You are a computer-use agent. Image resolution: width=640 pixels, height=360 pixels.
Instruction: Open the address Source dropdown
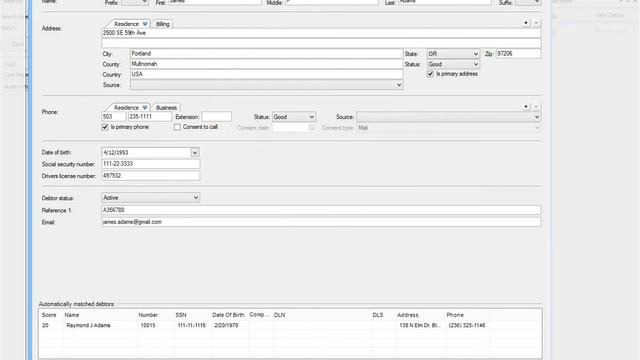267,85
